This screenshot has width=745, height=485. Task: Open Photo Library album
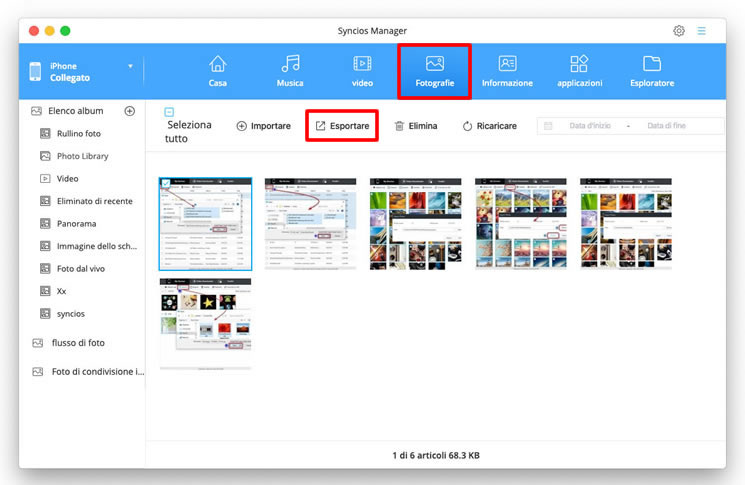point(83,156)
